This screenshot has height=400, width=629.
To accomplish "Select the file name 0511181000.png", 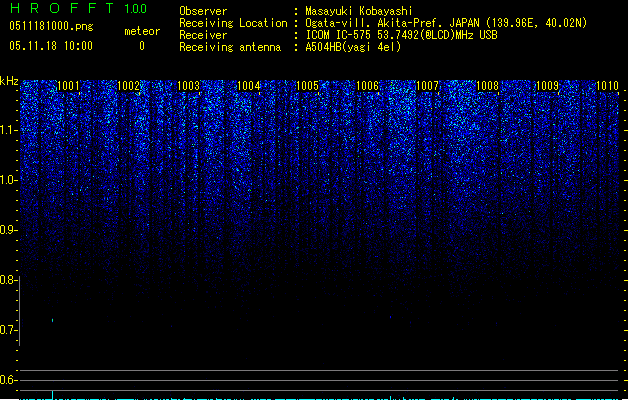I will click(x=51, y=26).
